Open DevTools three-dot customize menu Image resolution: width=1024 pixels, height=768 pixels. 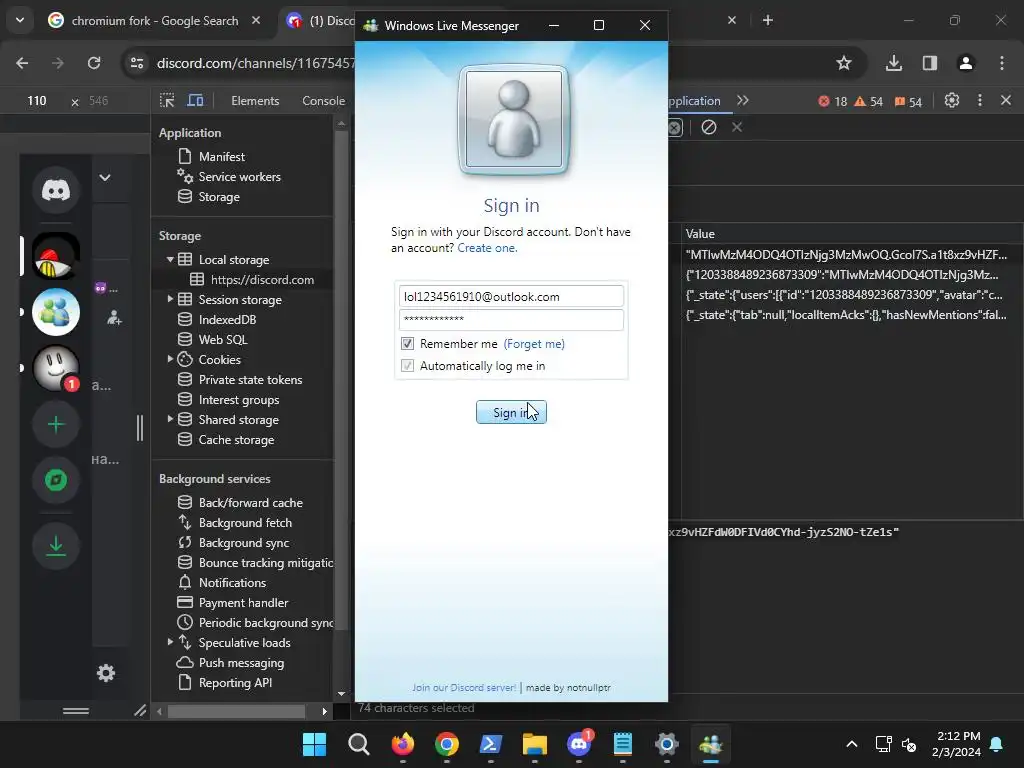point(980,101)
